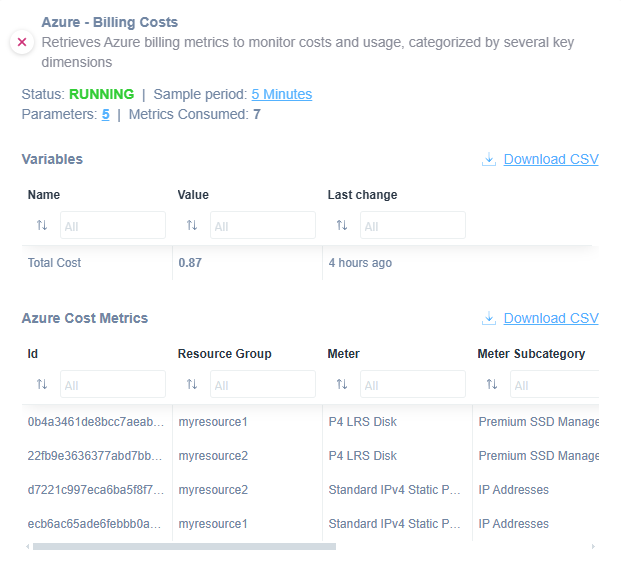
Task: Click the scrollbar left arrow
Action: (27, 547)
